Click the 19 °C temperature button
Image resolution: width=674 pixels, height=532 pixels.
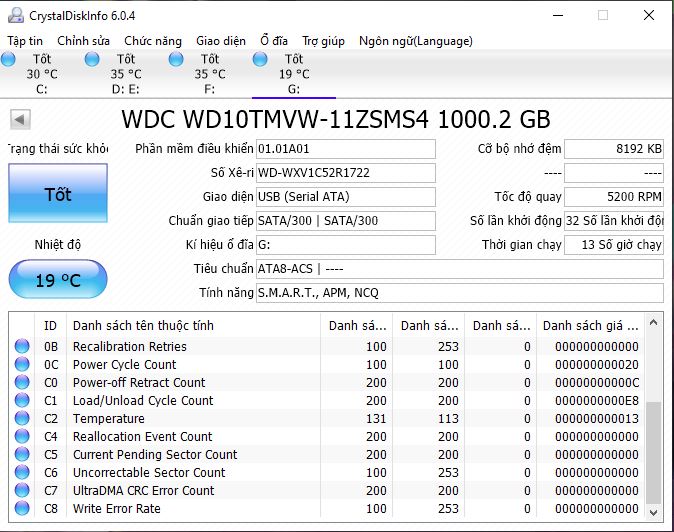click(58, 279)
